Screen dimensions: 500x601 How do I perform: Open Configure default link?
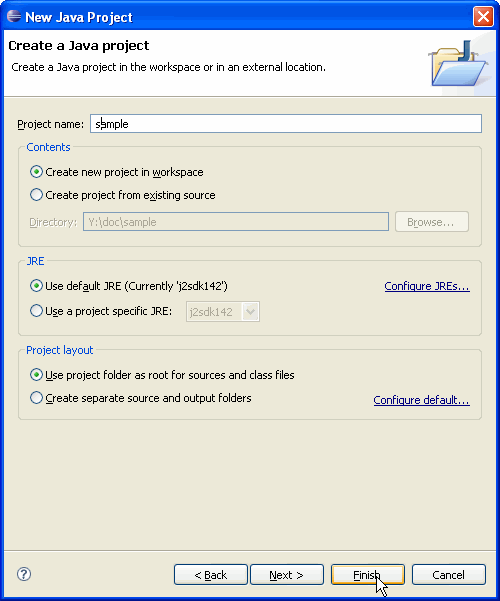coord(421,400)
